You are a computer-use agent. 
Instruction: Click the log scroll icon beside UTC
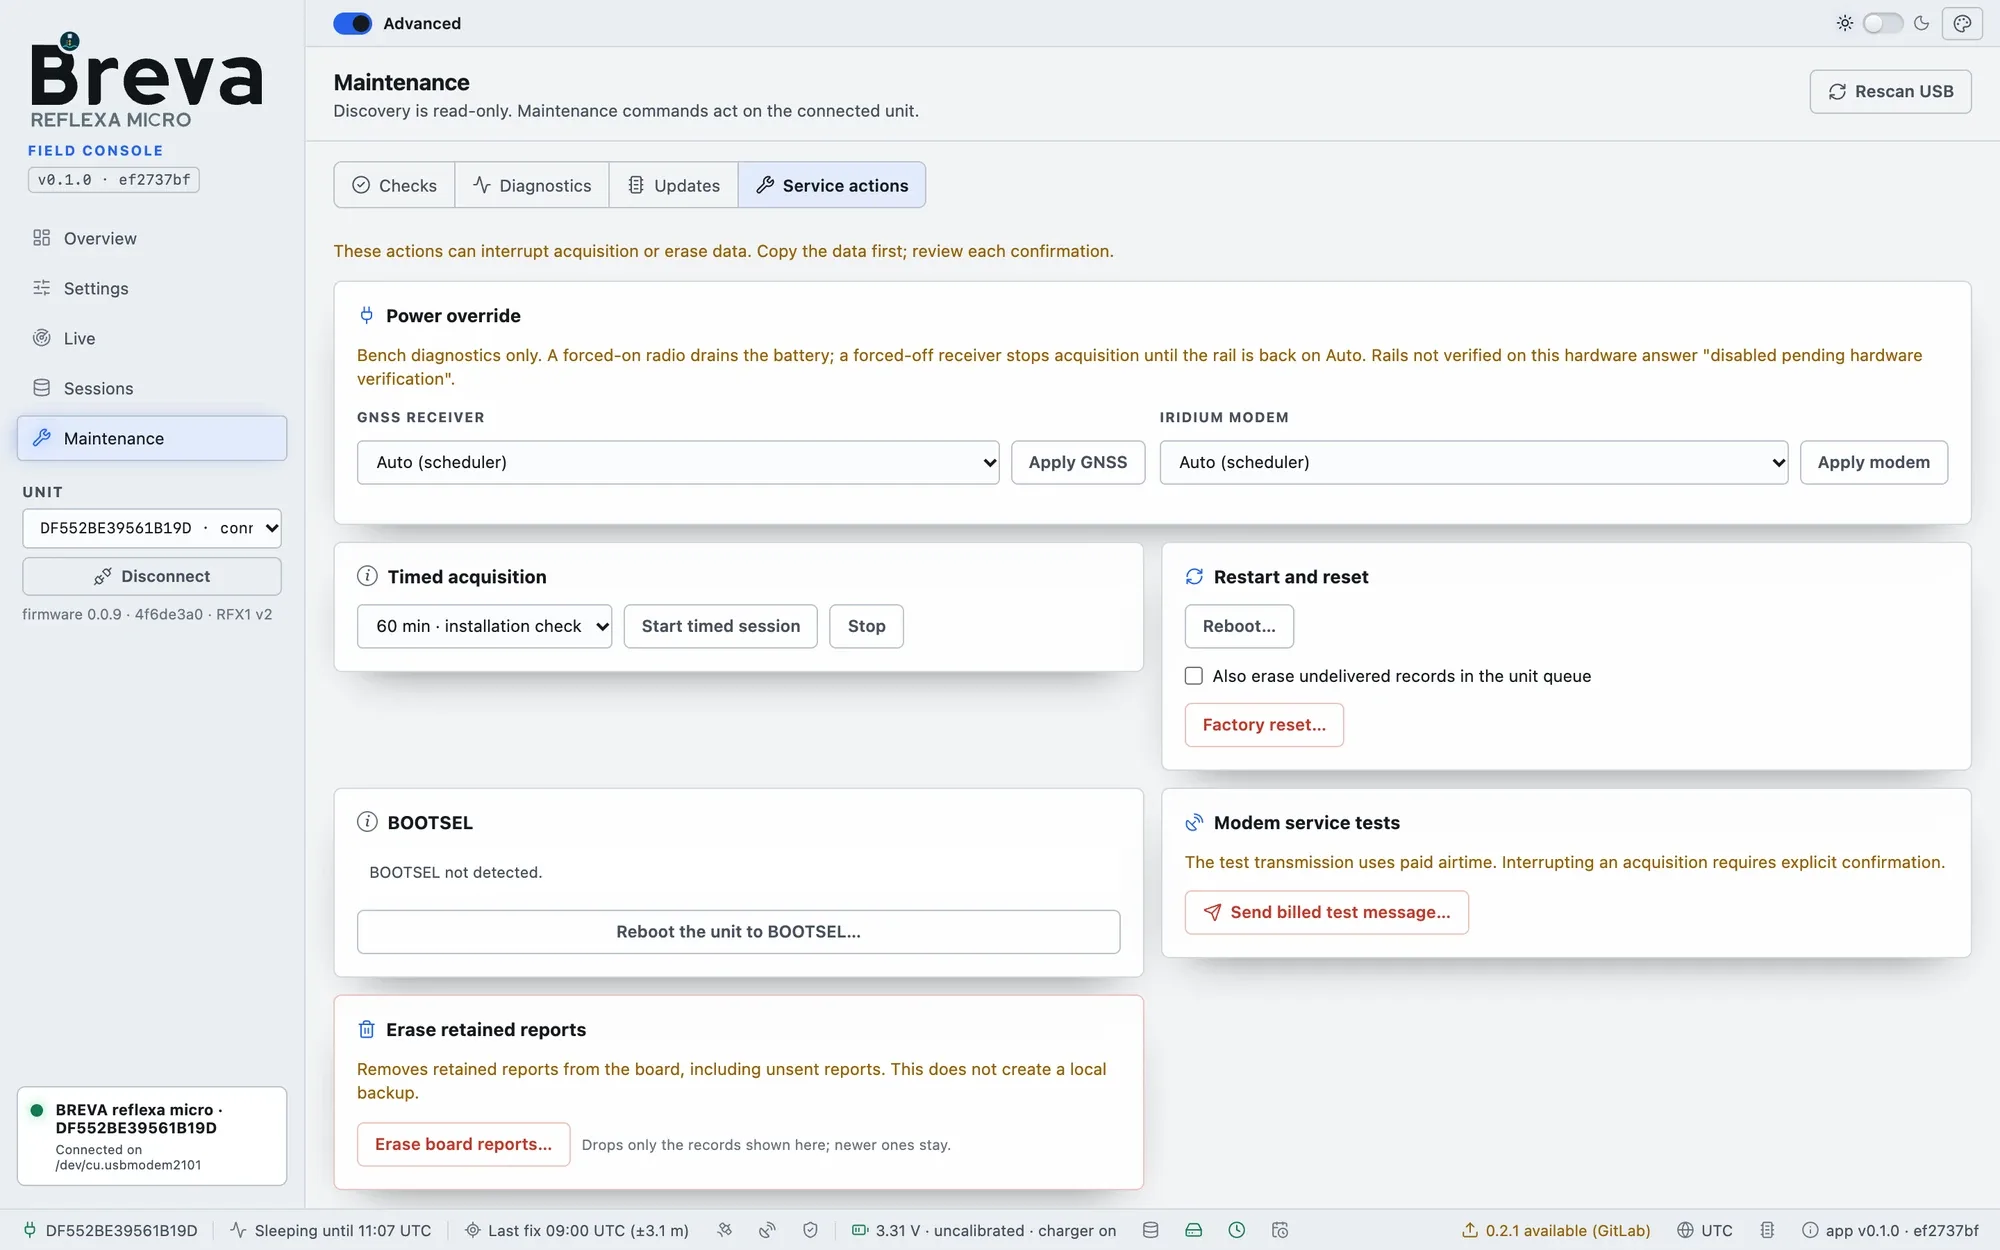(x=1767, y=1230)
